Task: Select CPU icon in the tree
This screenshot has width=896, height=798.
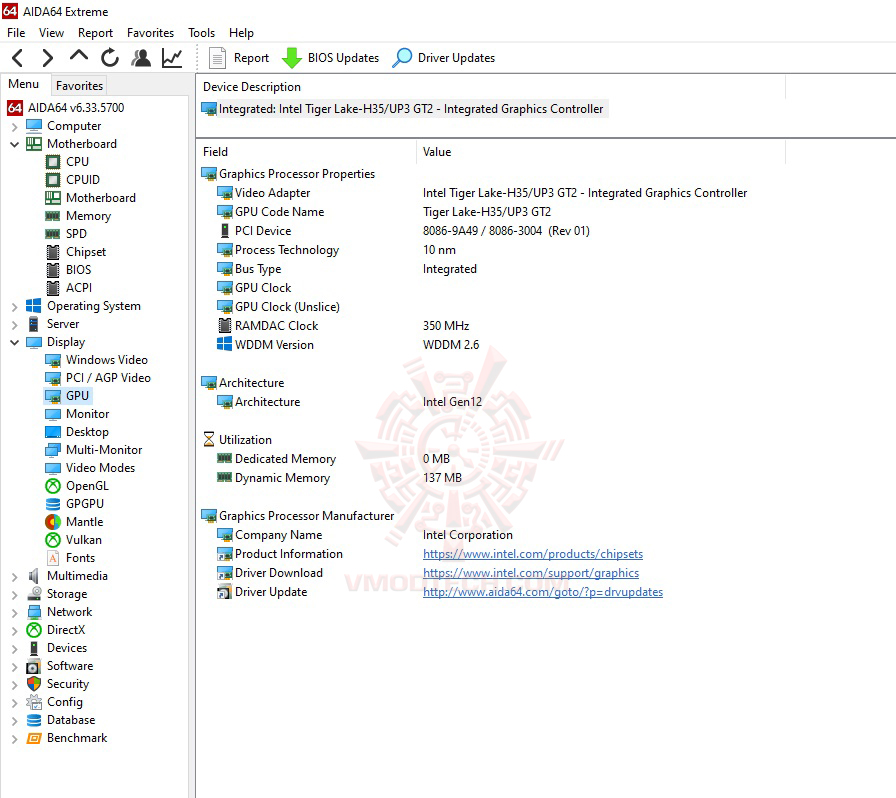Action: (x=53, y=162)
